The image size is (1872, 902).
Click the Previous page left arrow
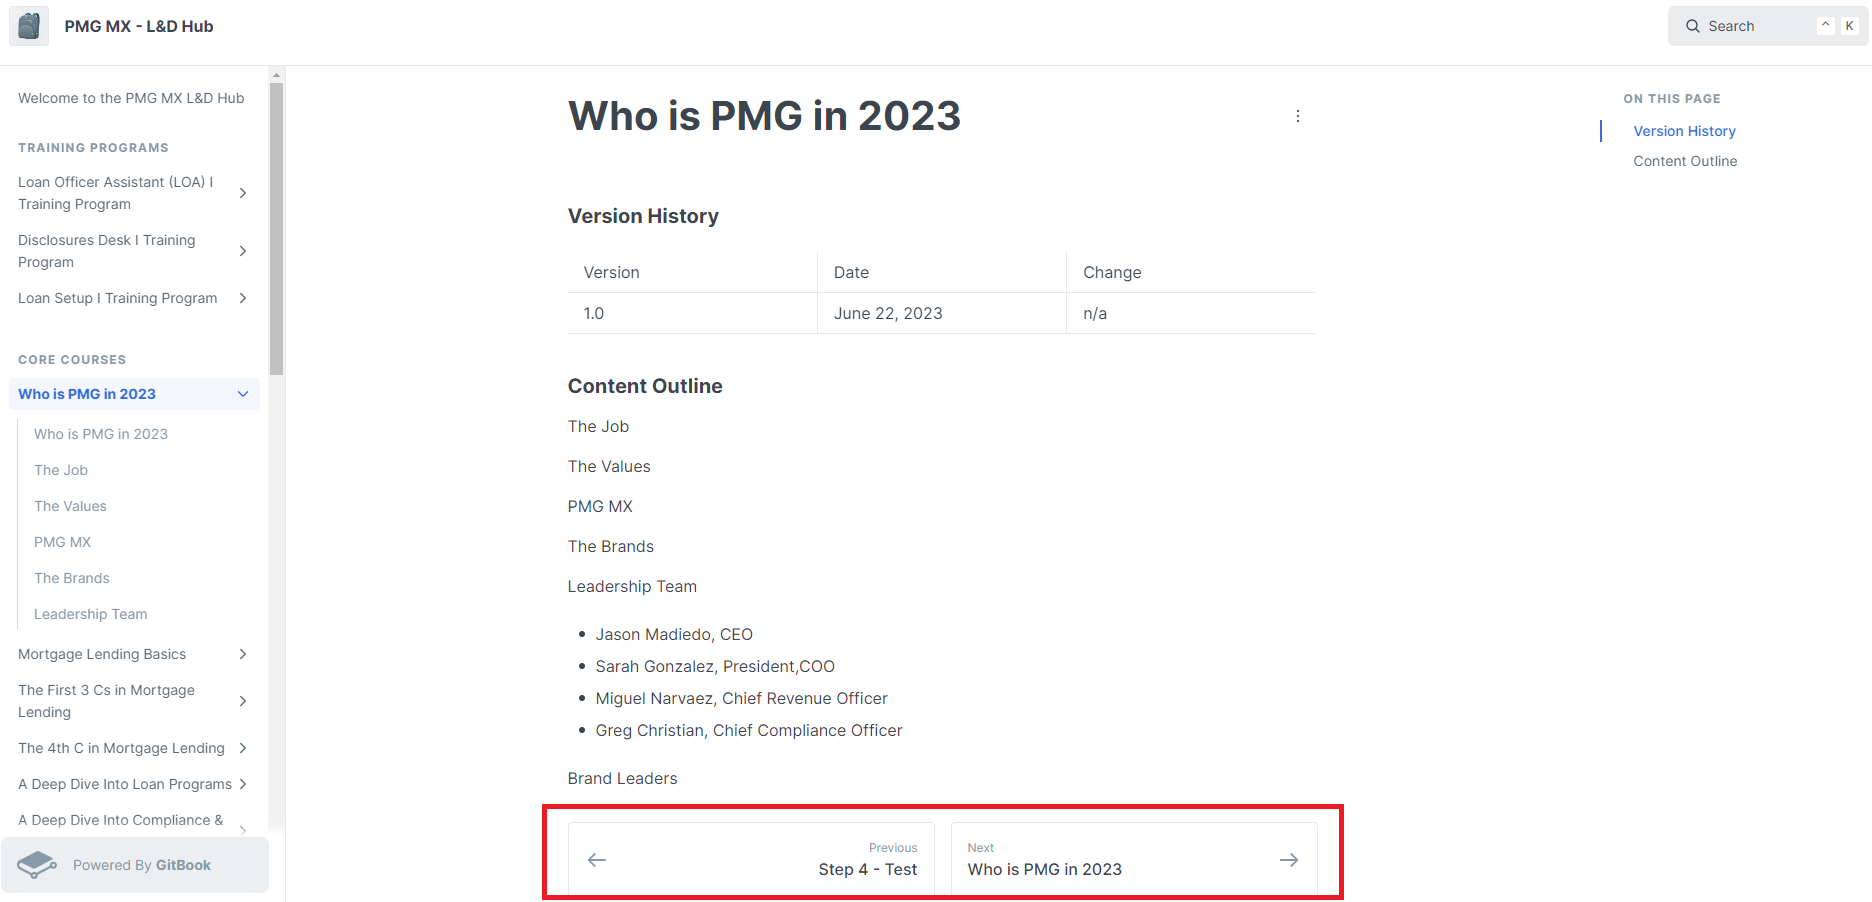tap(597, 860)
